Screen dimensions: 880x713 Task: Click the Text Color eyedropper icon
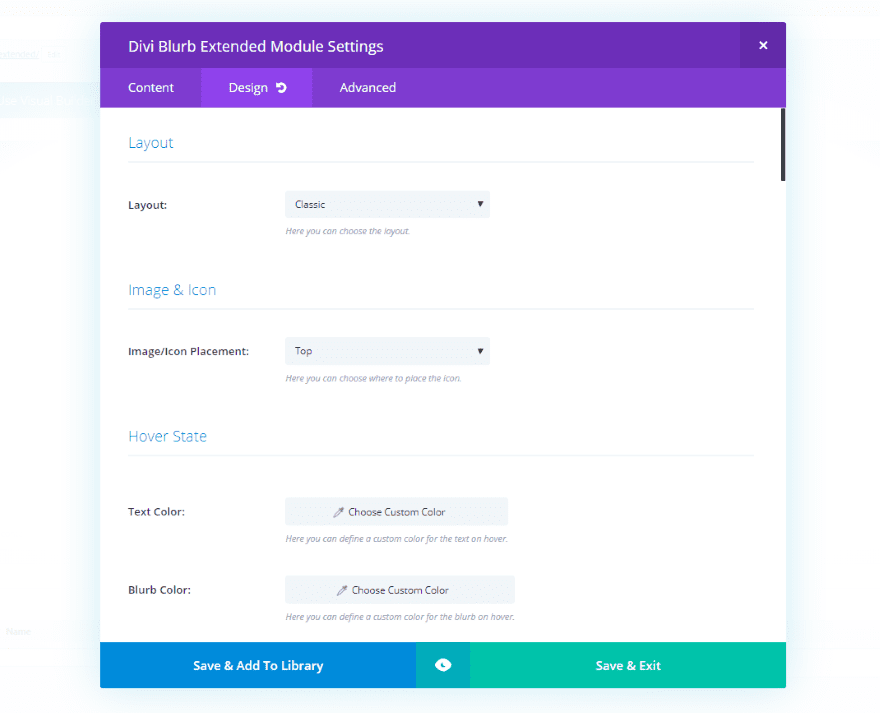[x=339, y=512]
